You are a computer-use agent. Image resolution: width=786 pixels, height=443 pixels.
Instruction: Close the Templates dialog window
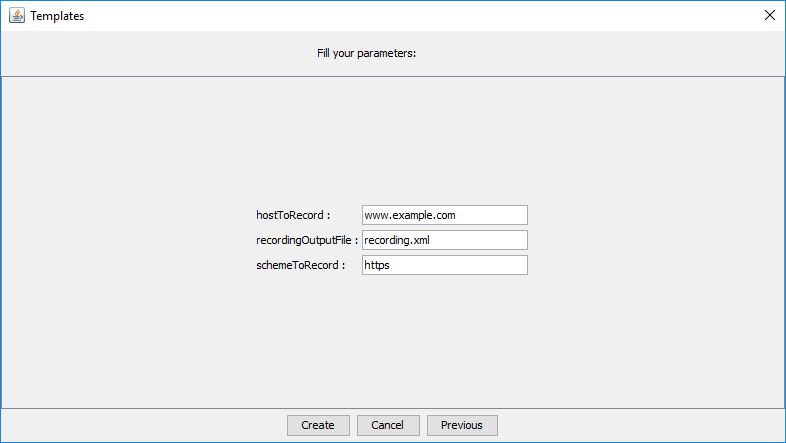(x=769, y=15)
